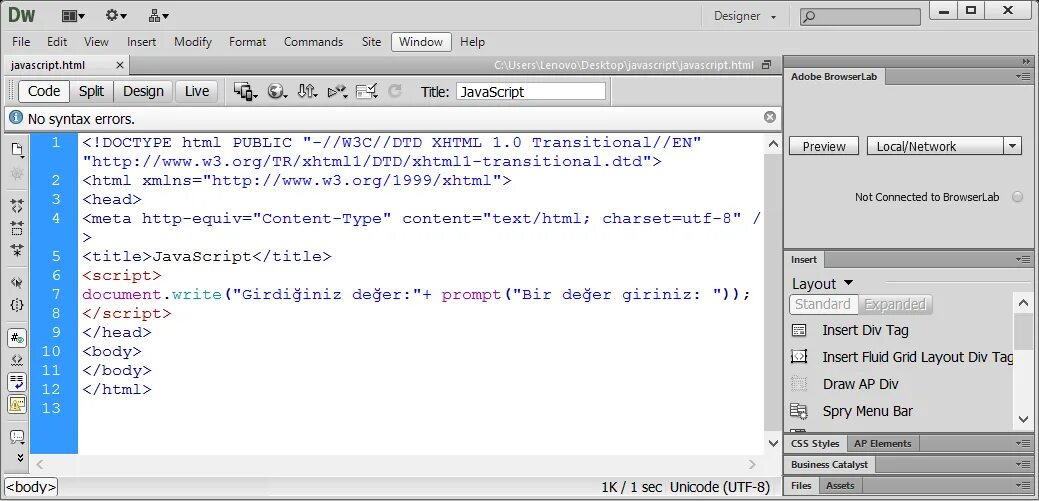
Task: Click the code editor vertical scrollbar down arrow
Action: (x=773, y=443)
